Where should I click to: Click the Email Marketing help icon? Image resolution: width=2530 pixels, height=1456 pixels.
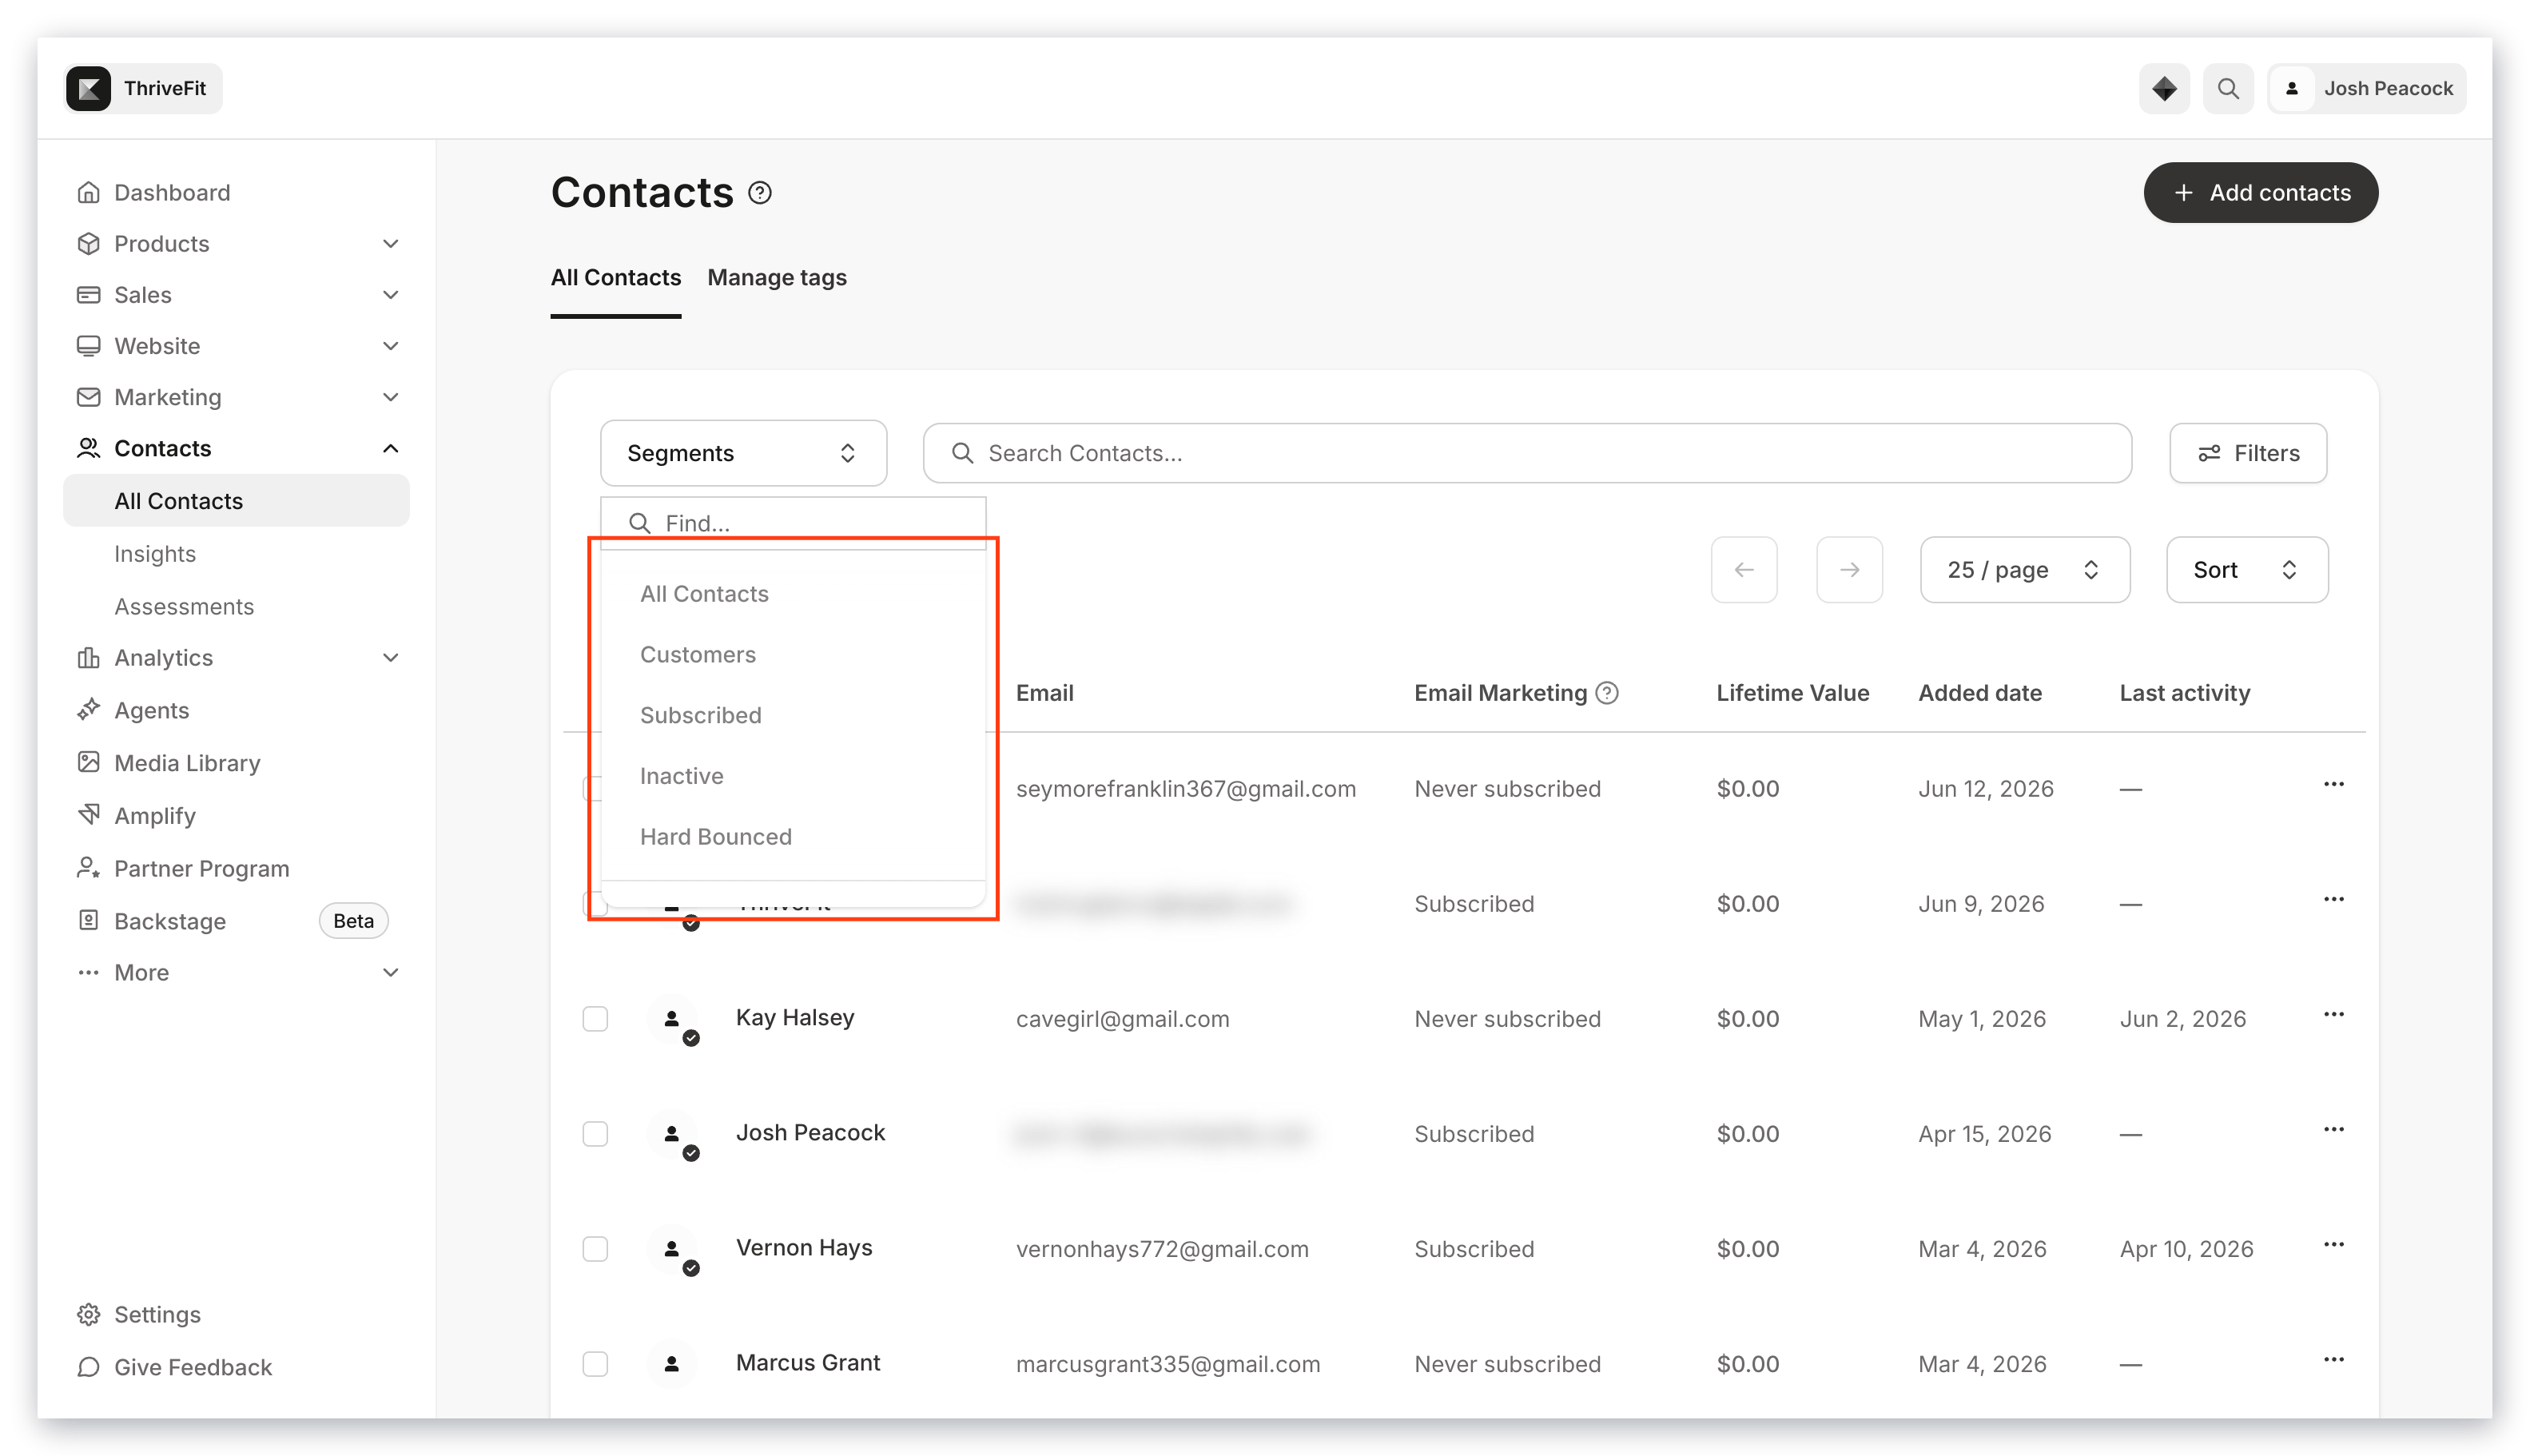coord(1607,692)
